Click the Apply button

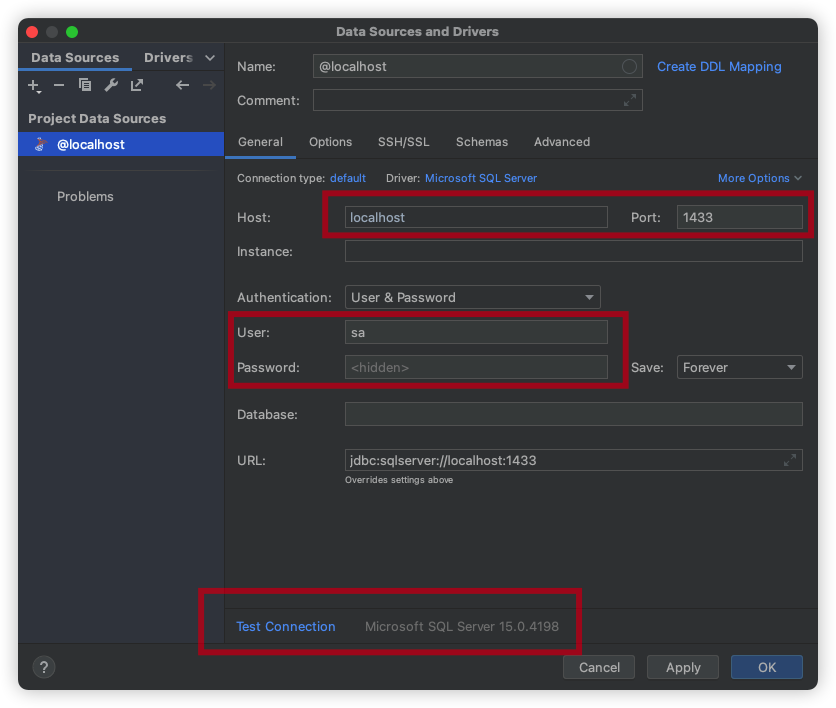pos(682,667)
